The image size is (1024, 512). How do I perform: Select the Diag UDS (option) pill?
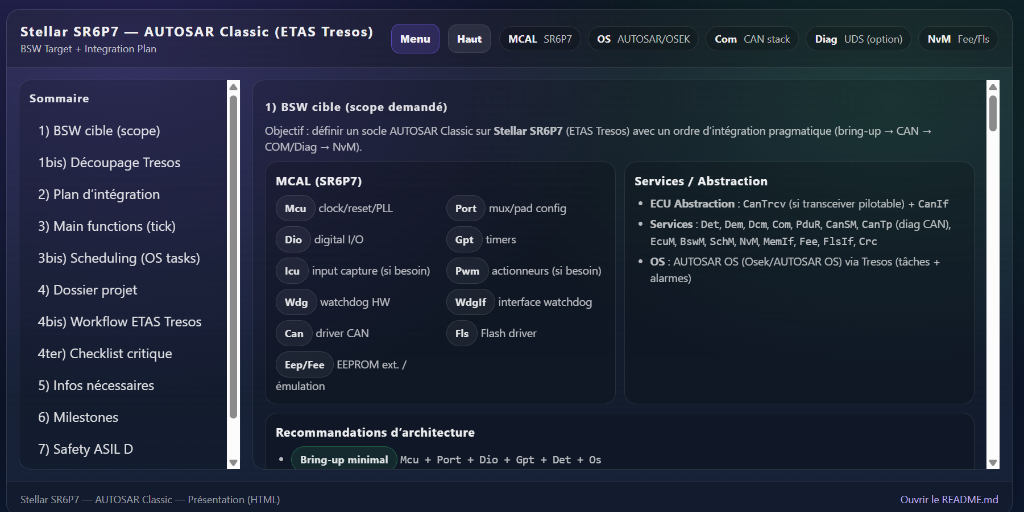(858, 39)
